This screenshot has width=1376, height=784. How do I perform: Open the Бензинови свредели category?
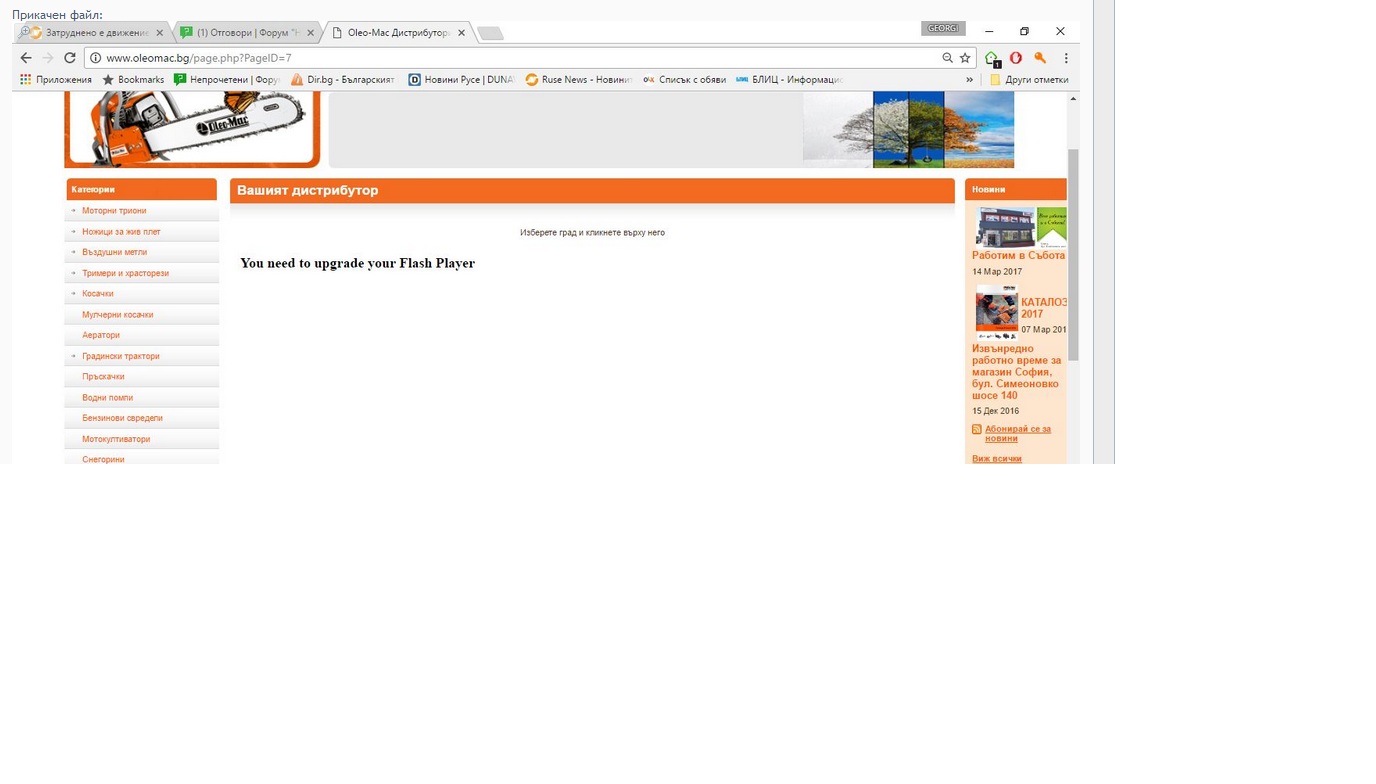point(122,418)
